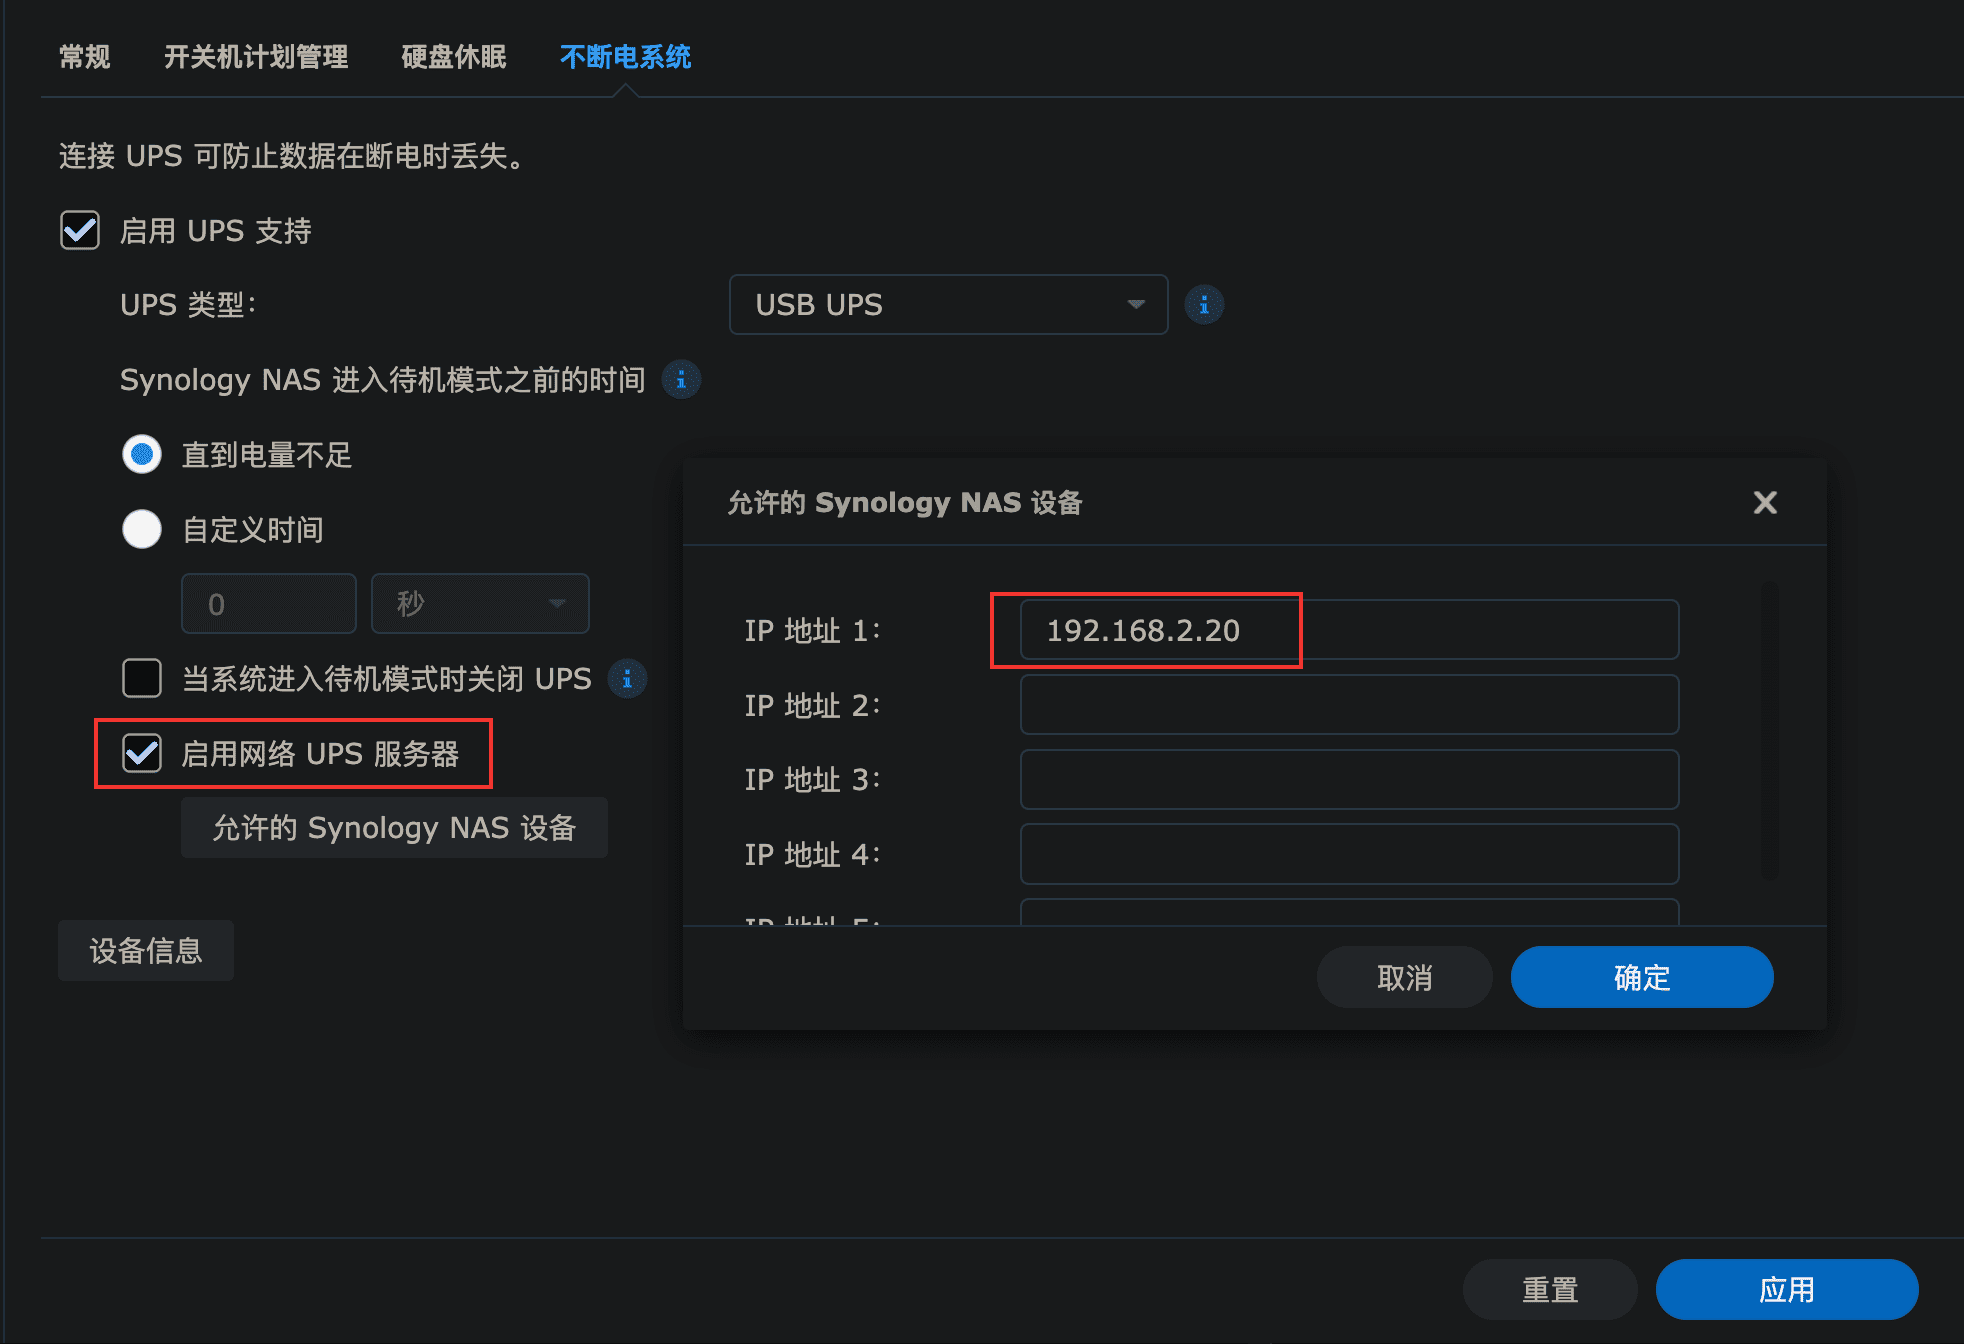Confirm dialog with 确定 button
The height and width of the screenshot is (1344, 1964).
[x=1642, y=977]
